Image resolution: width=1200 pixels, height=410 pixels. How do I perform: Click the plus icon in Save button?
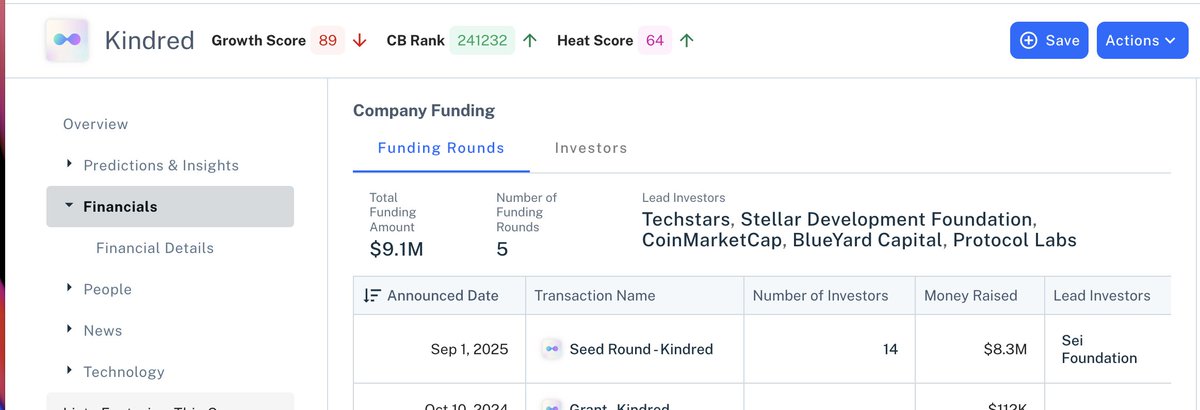1028,41
